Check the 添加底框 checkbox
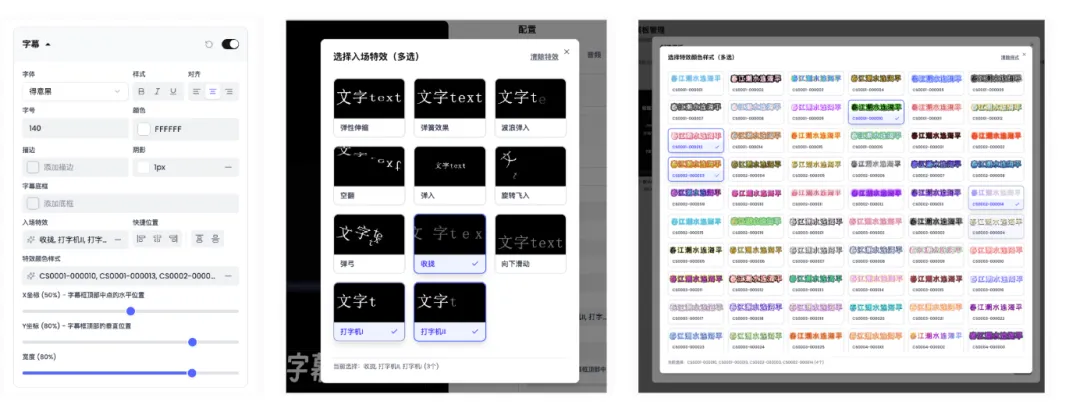 (x=32, y=204)
